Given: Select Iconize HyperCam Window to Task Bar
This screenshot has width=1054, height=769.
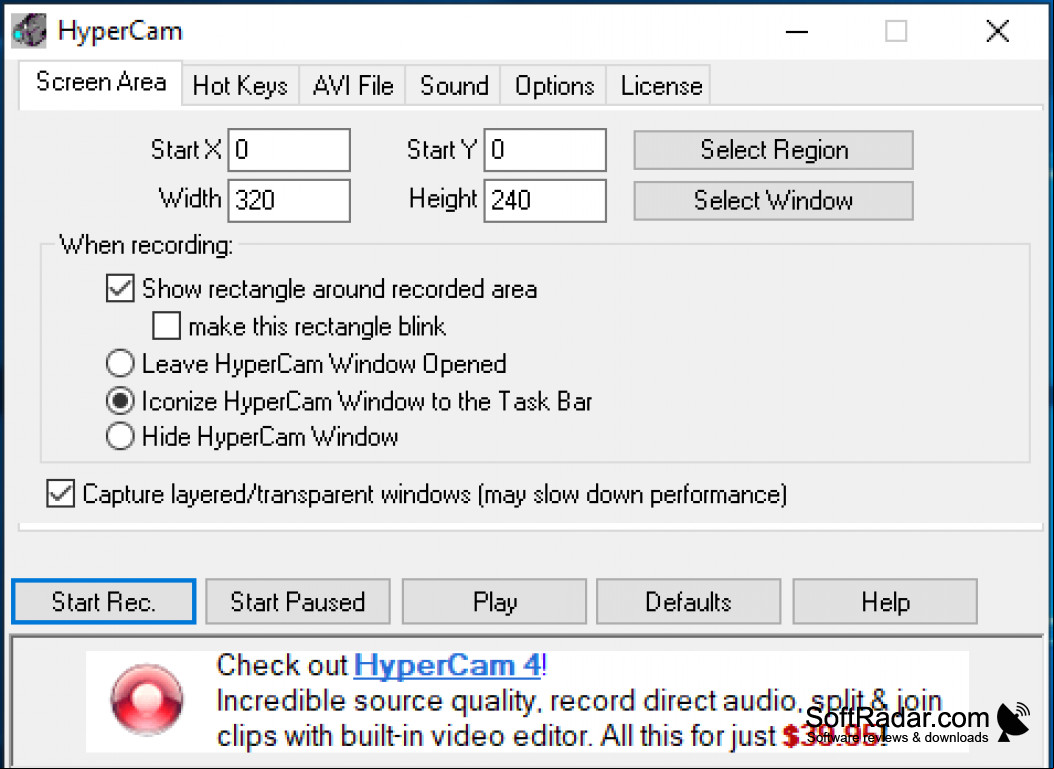Looking at the screenshot, I should (x=120, y=401).
